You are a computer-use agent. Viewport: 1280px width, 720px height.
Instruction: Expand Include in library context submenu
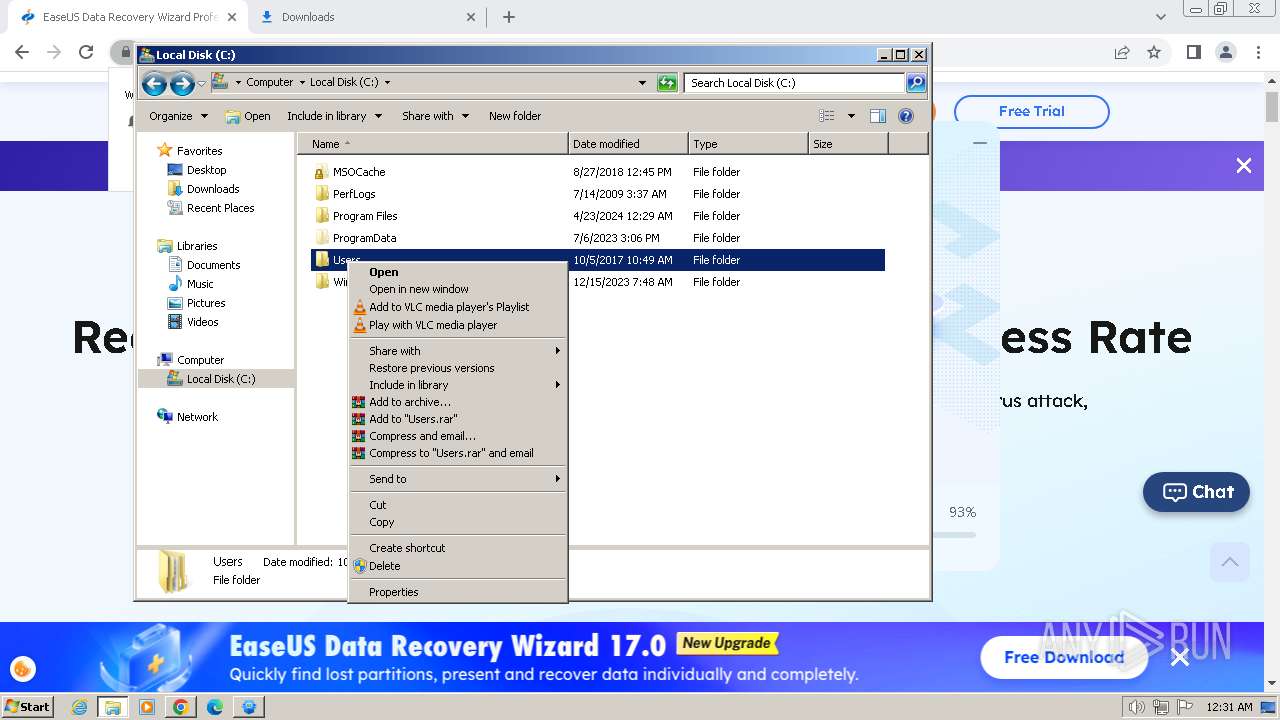[557, 385]
